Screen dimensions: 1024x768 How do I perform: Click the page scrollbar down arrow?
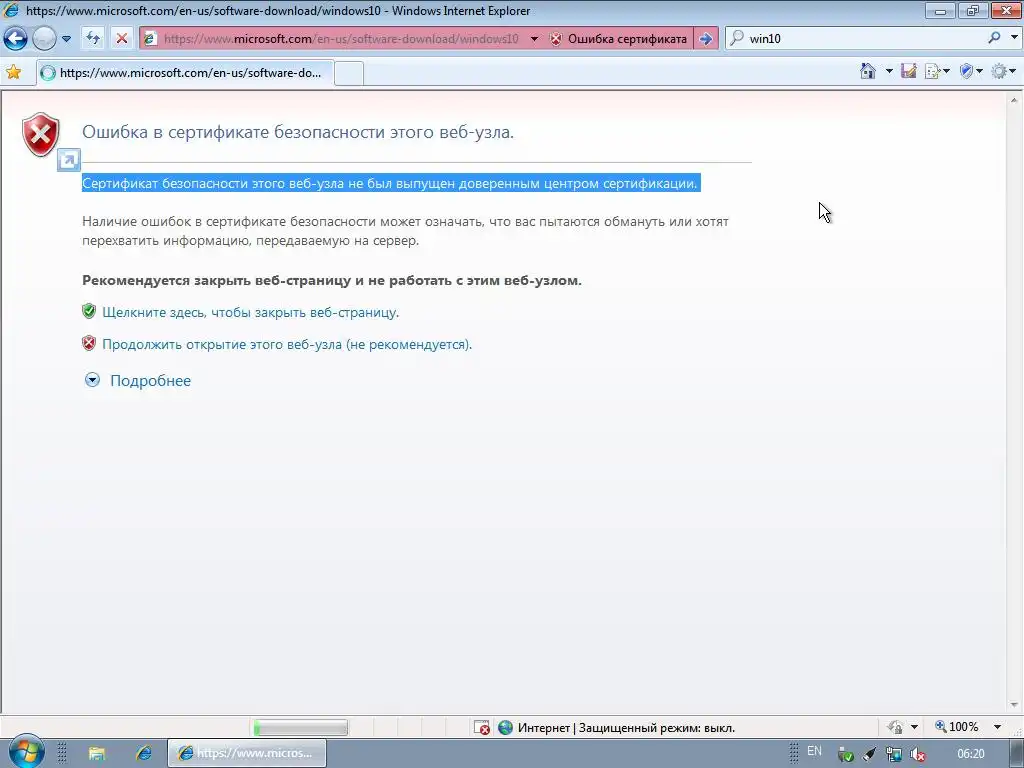(x=1014, y=705)
